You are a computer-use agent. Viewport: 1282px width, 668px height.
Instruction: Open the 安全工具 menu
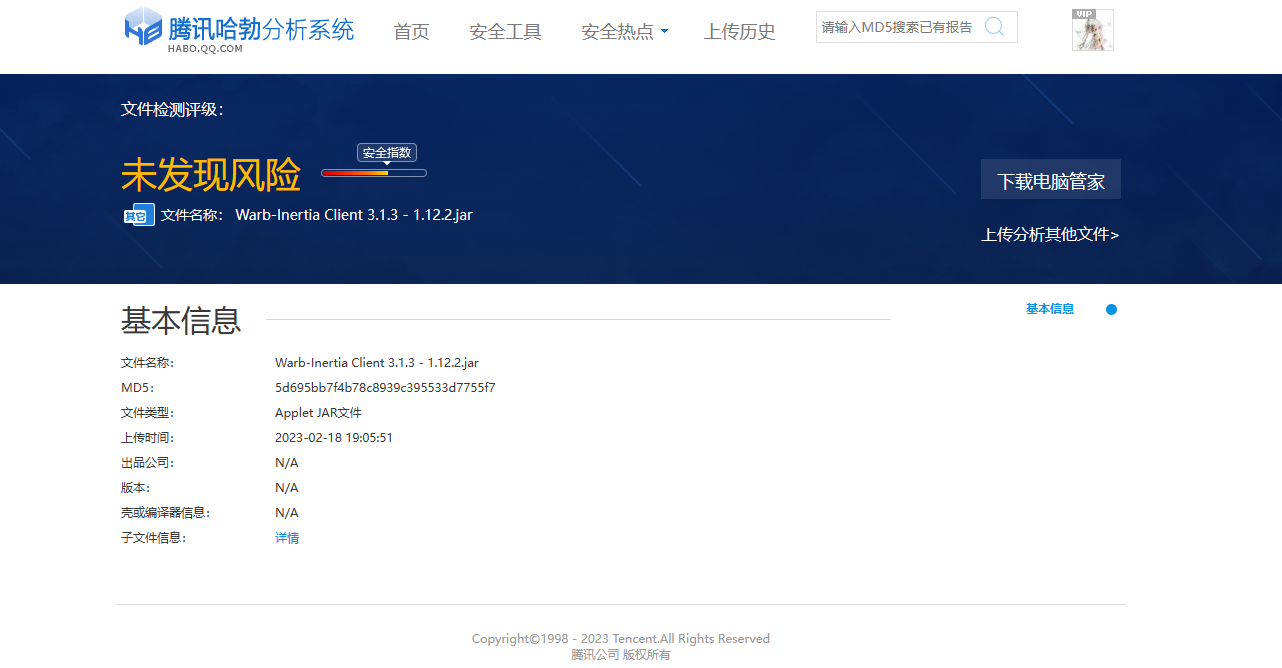click(x=505, y=31)
